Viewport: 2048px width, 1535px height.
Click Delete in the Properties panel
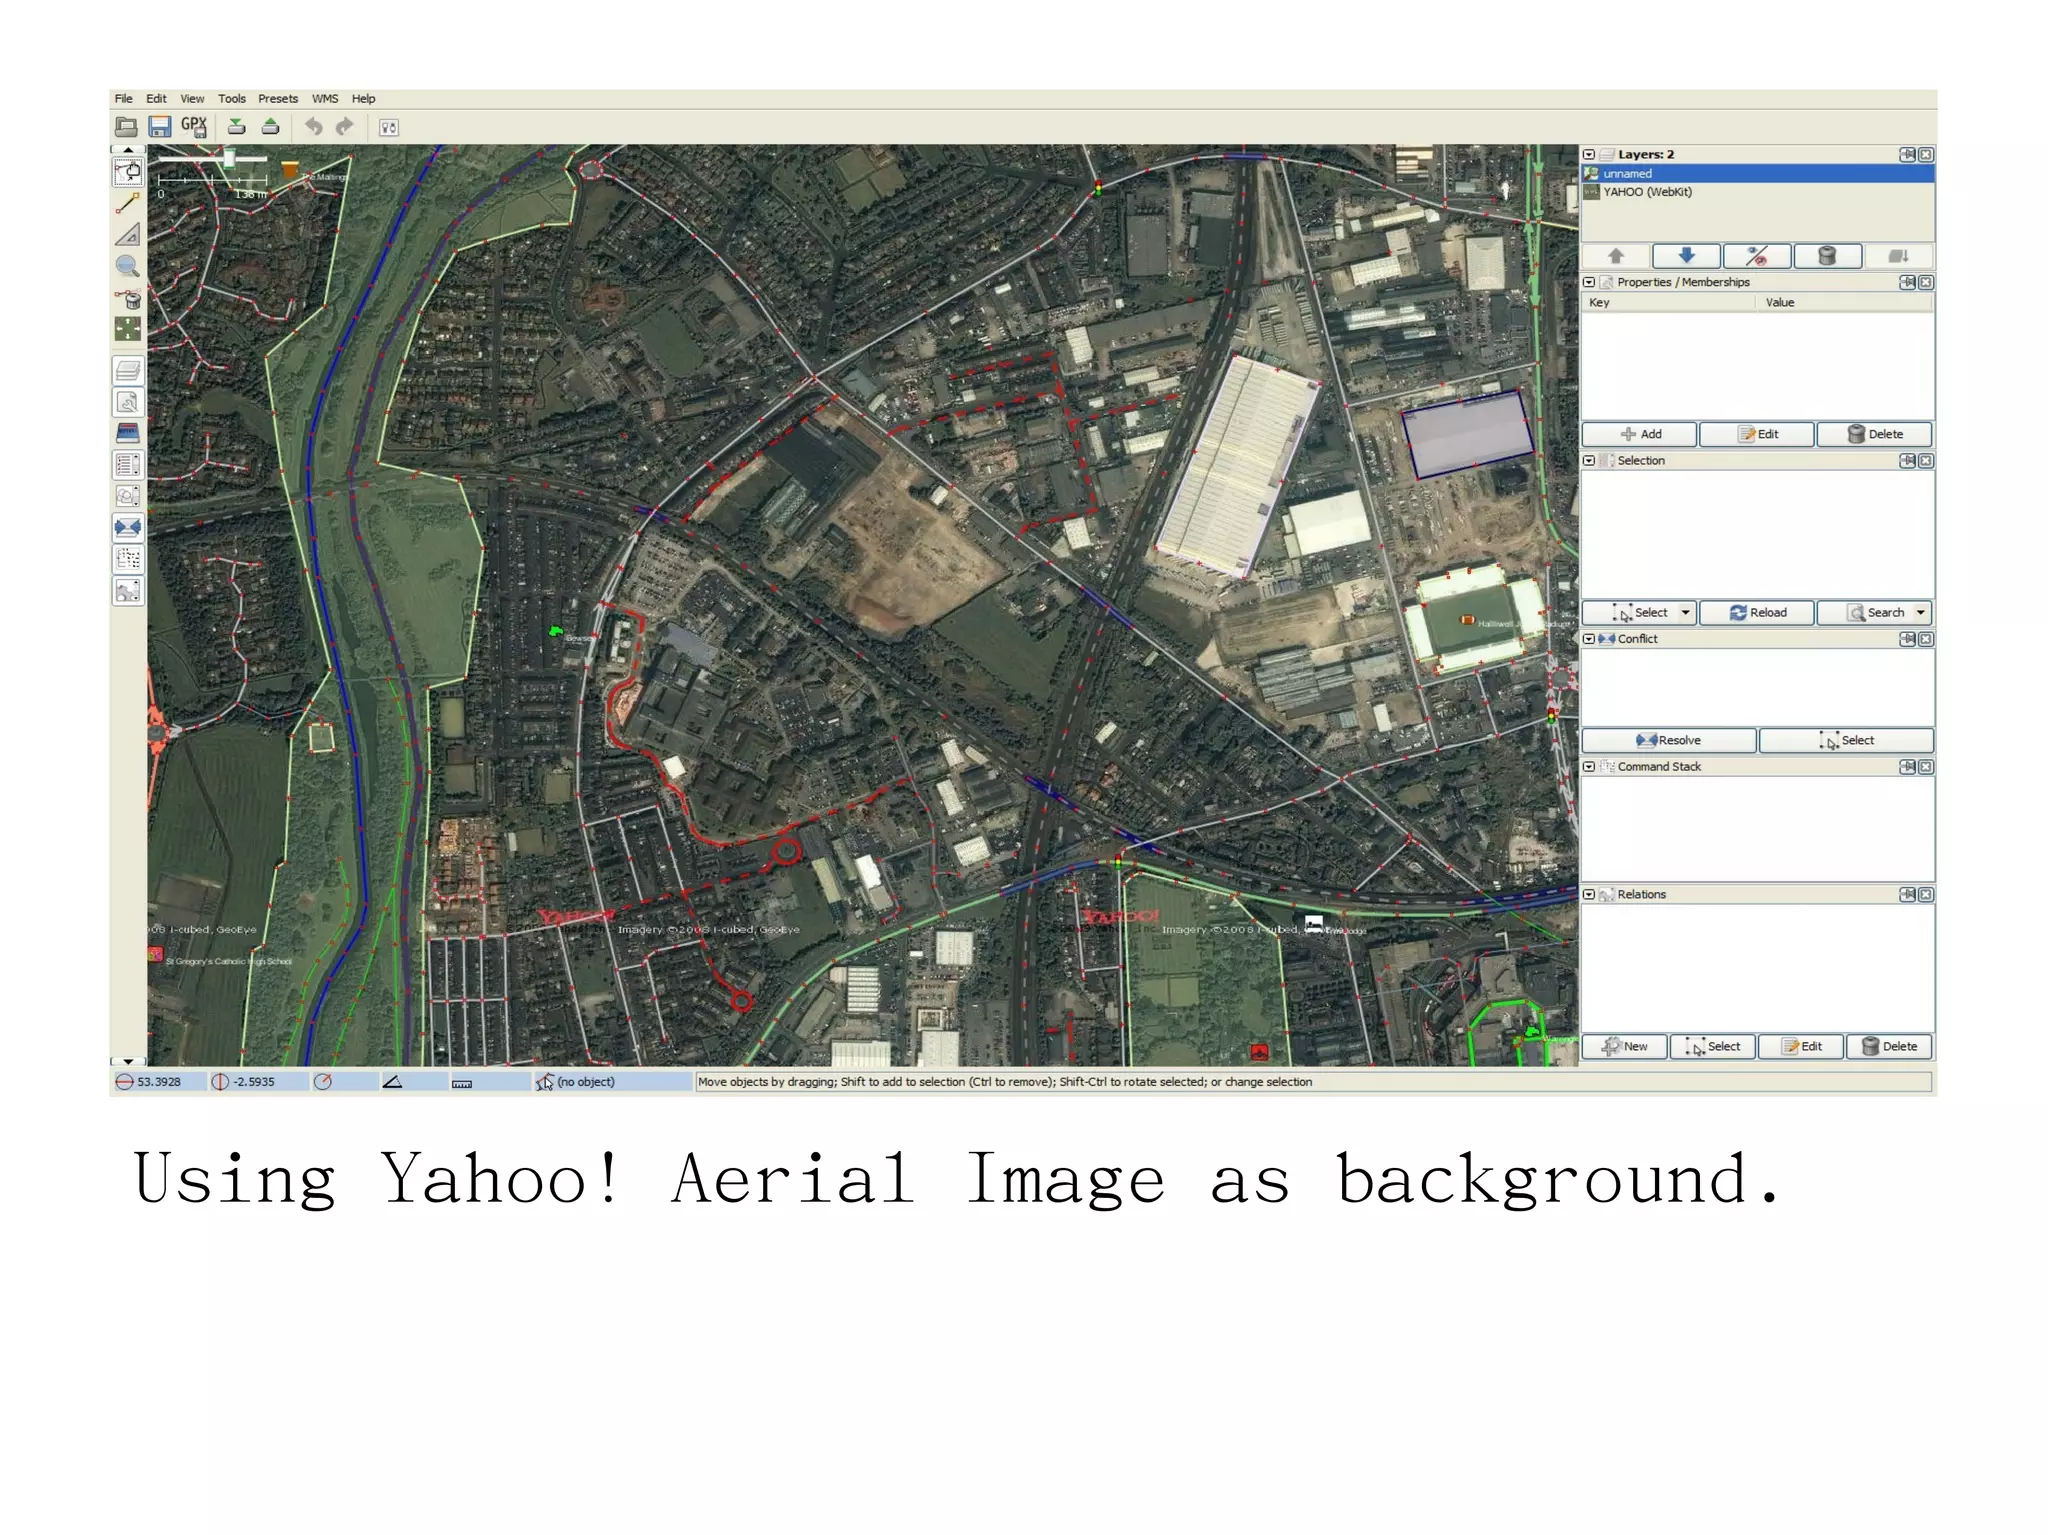click(x=1875, y=434)
